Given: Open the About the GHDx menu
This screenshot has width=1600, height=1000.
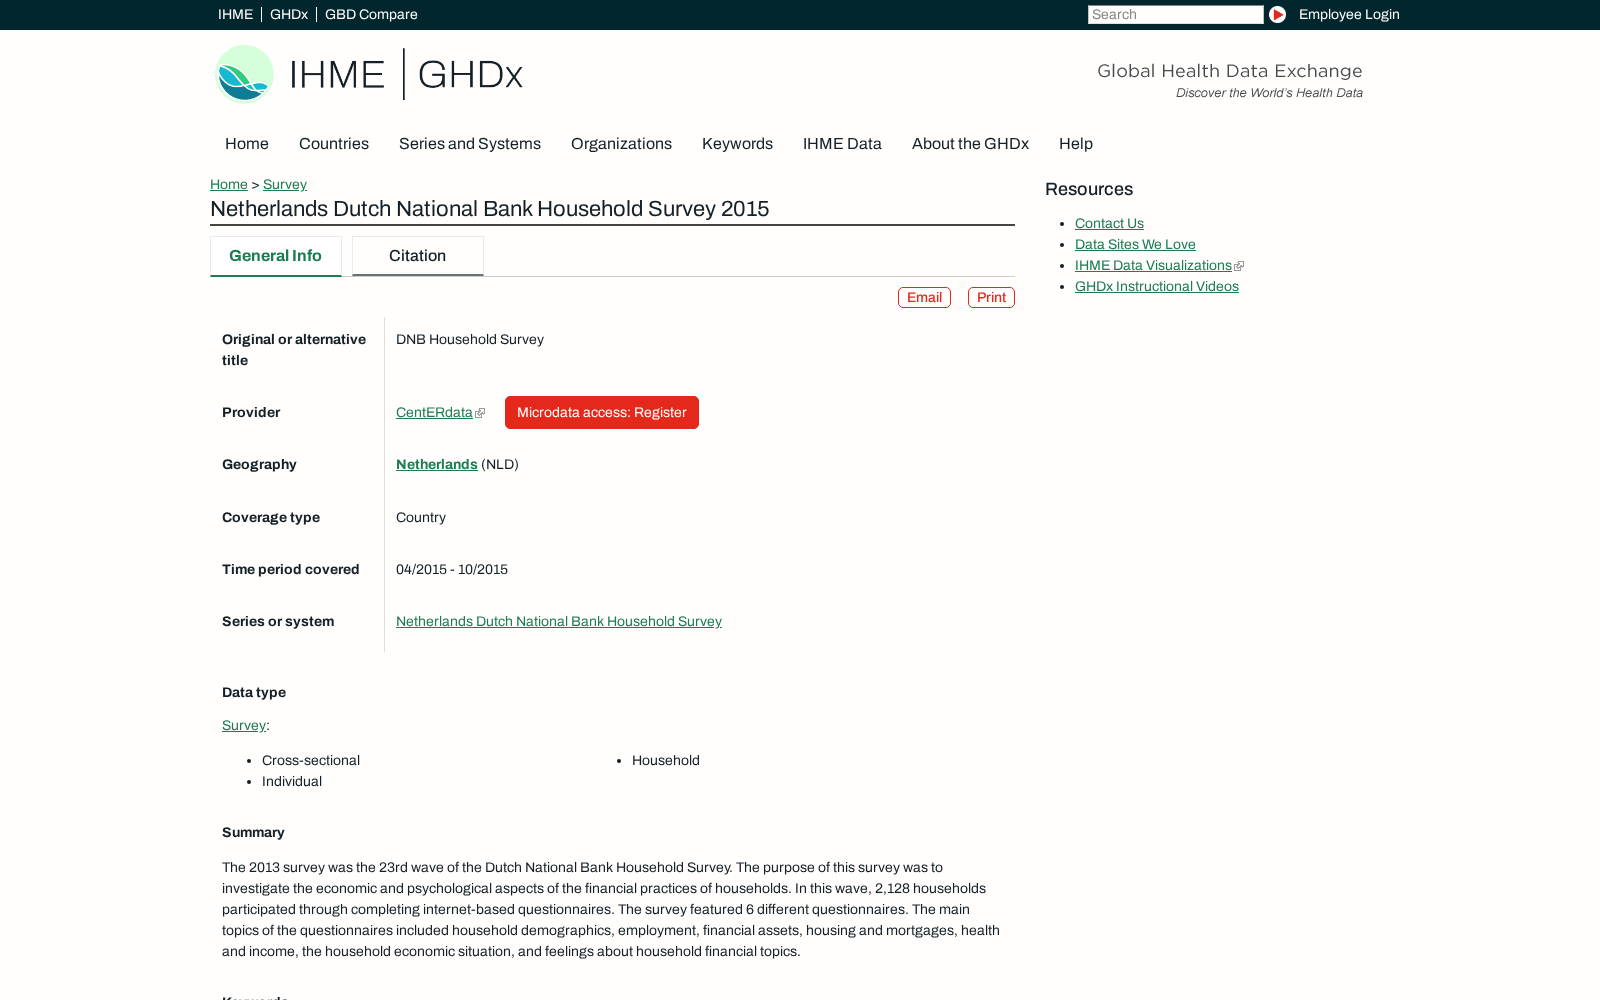Looking at the screenshot, I should coord(970,144).
